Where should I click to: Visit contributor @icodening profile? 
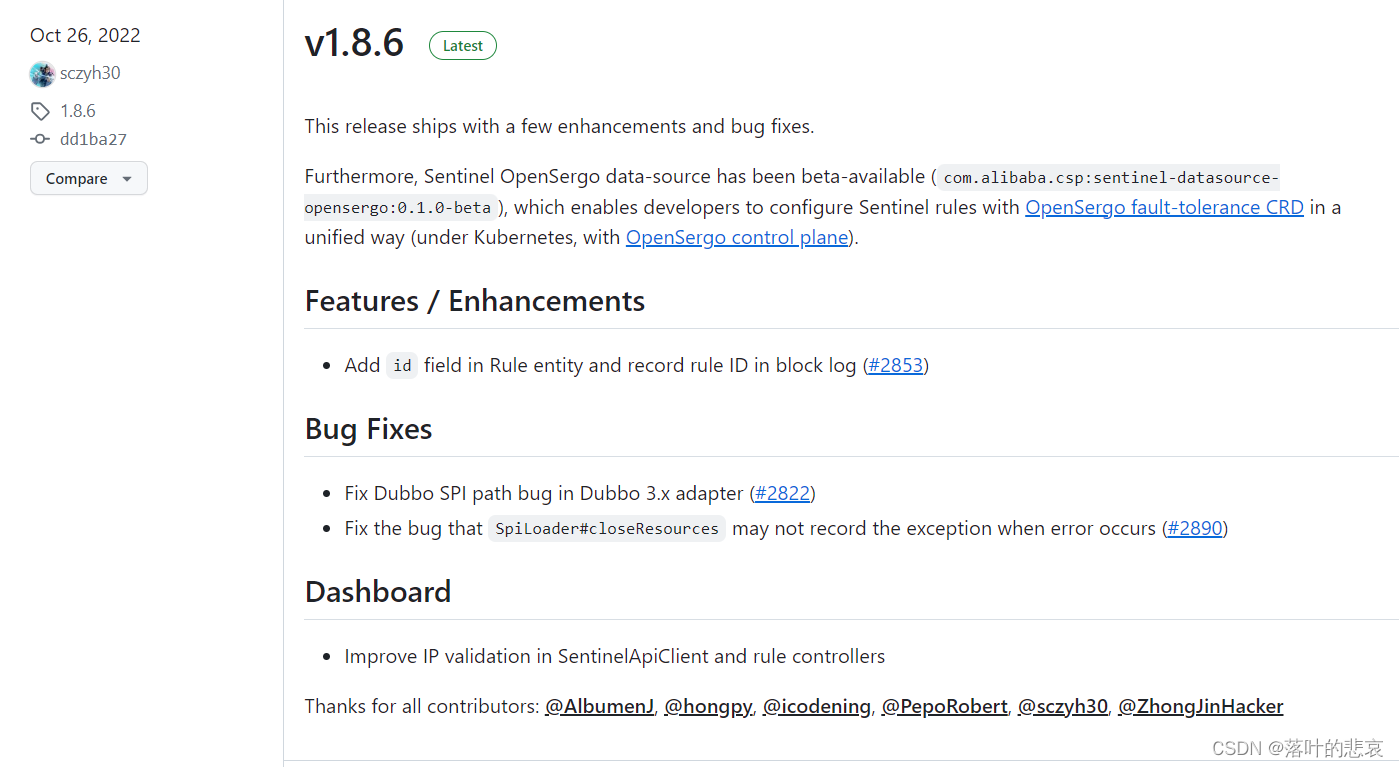pyautogui.click(x=816, y=706)
